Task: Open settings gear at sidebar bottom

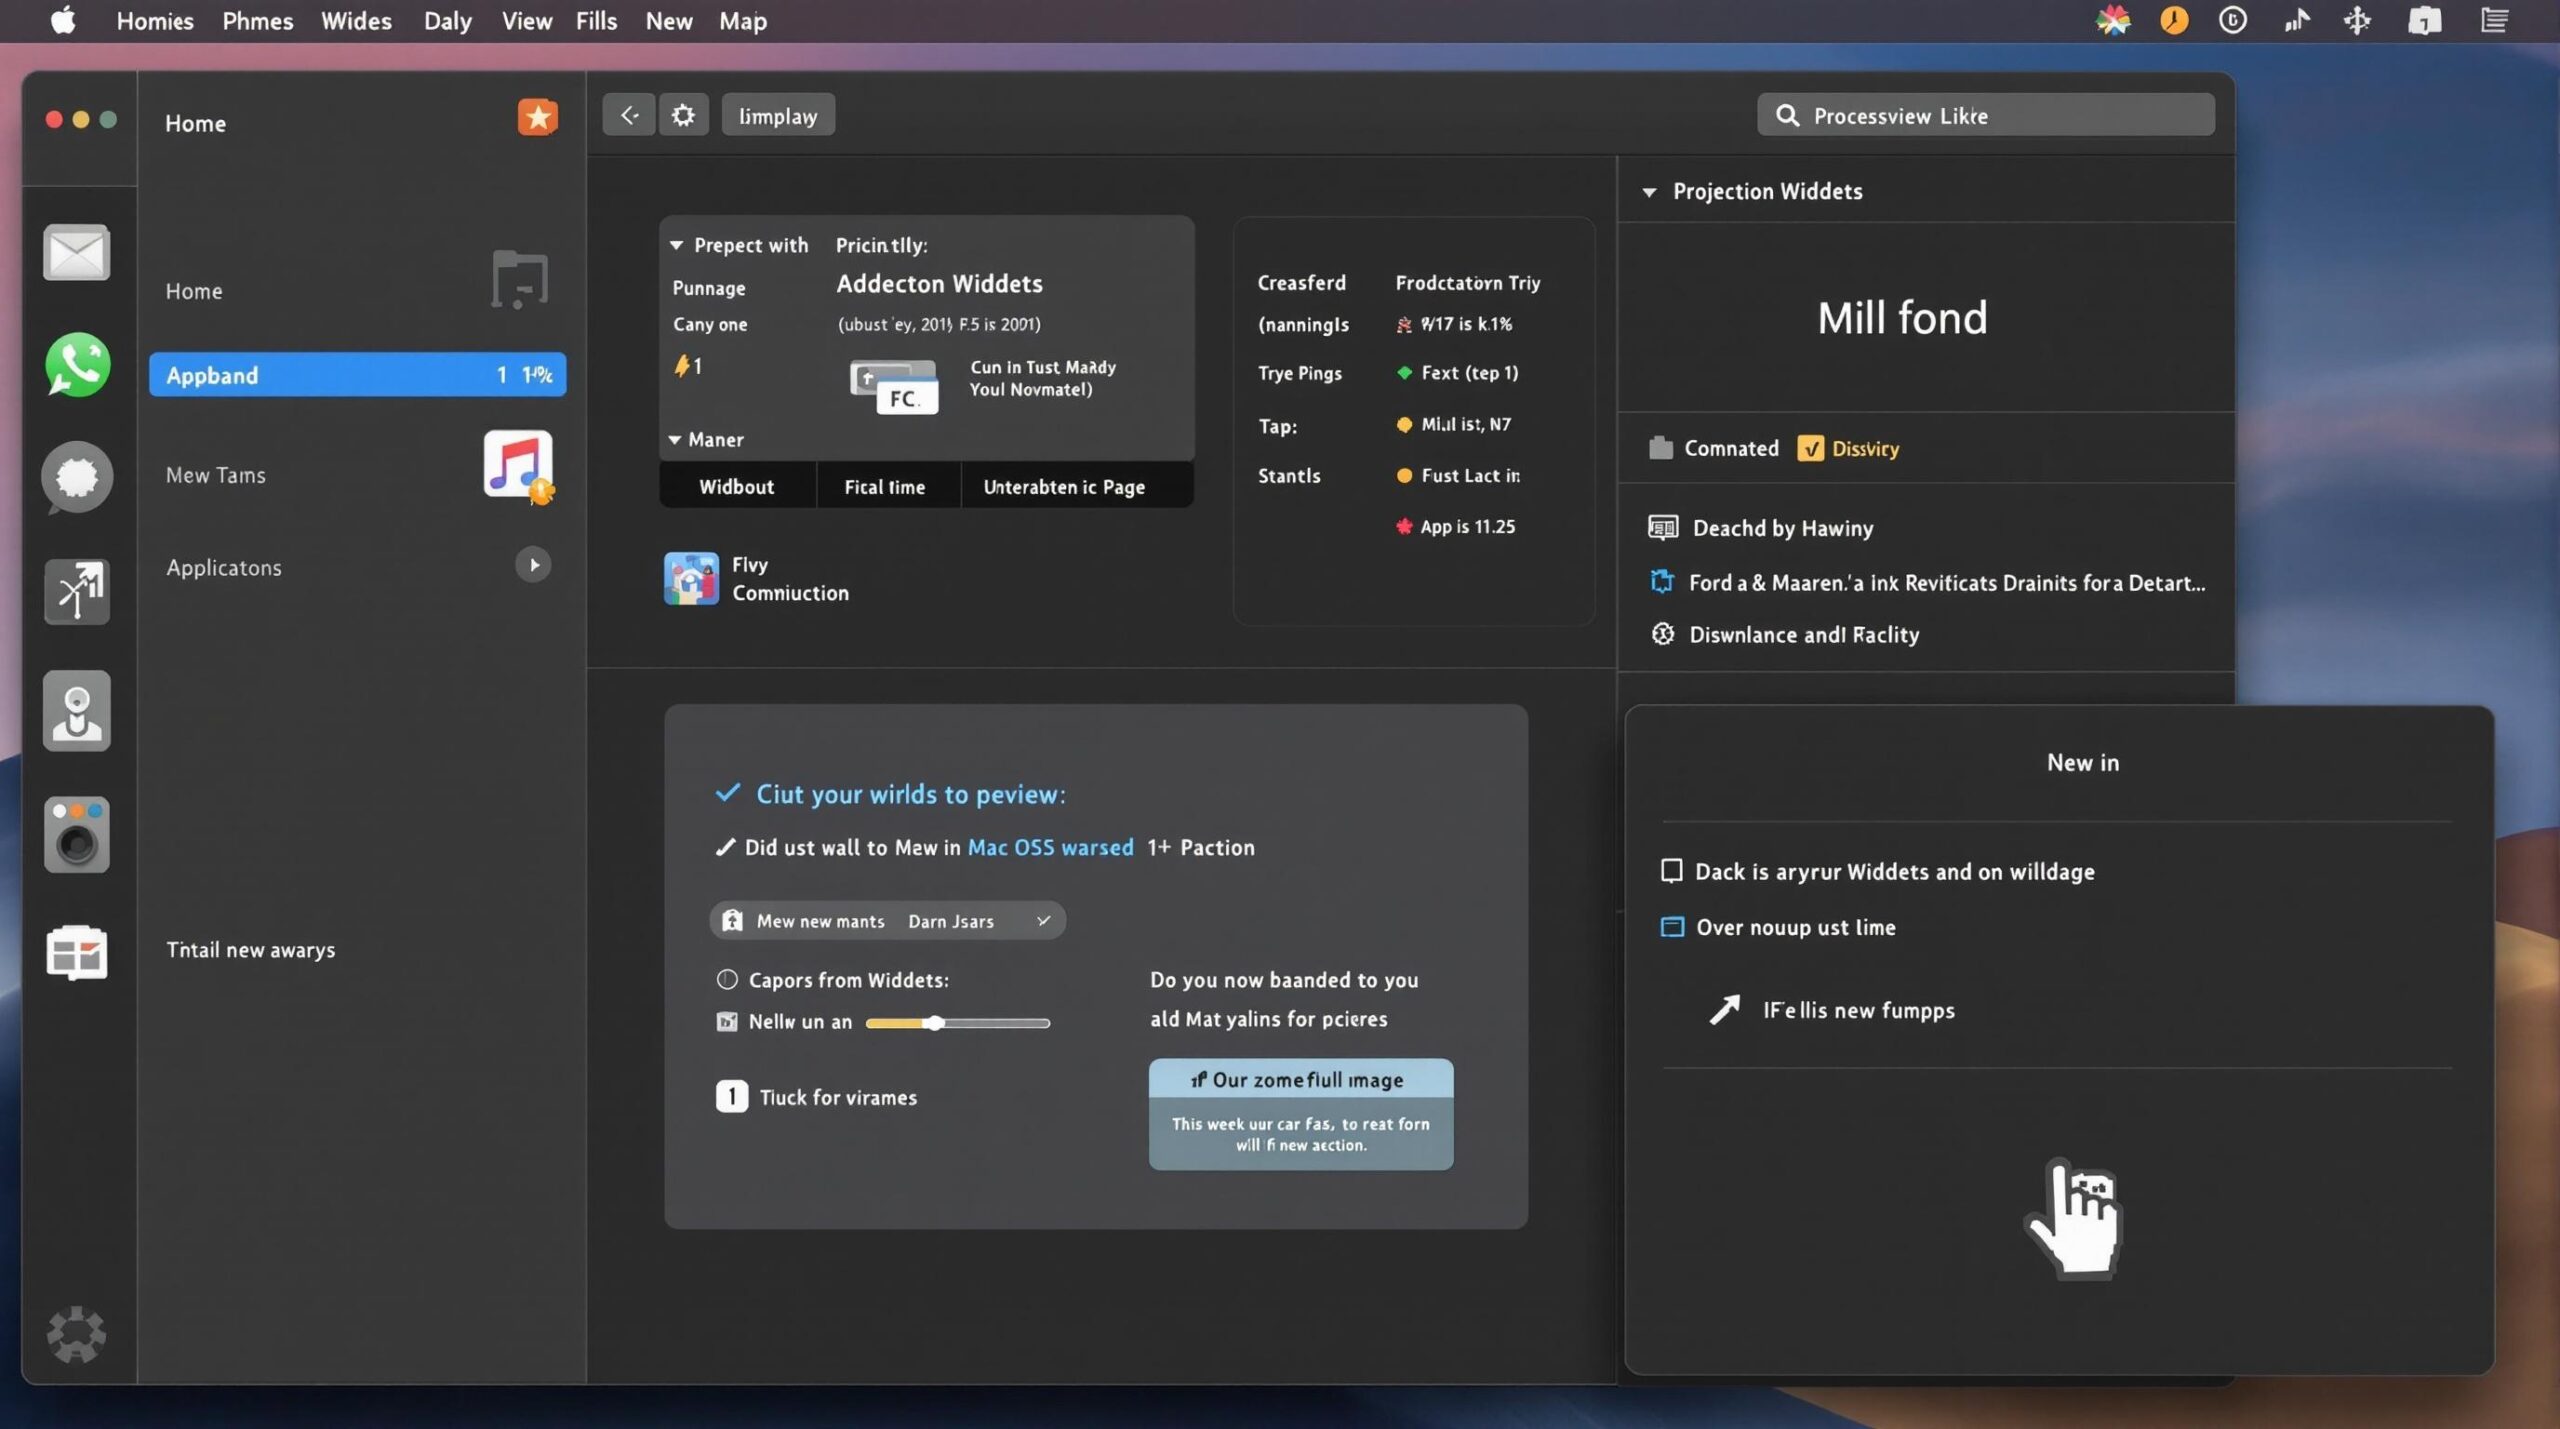Action: click(76, 1333)
